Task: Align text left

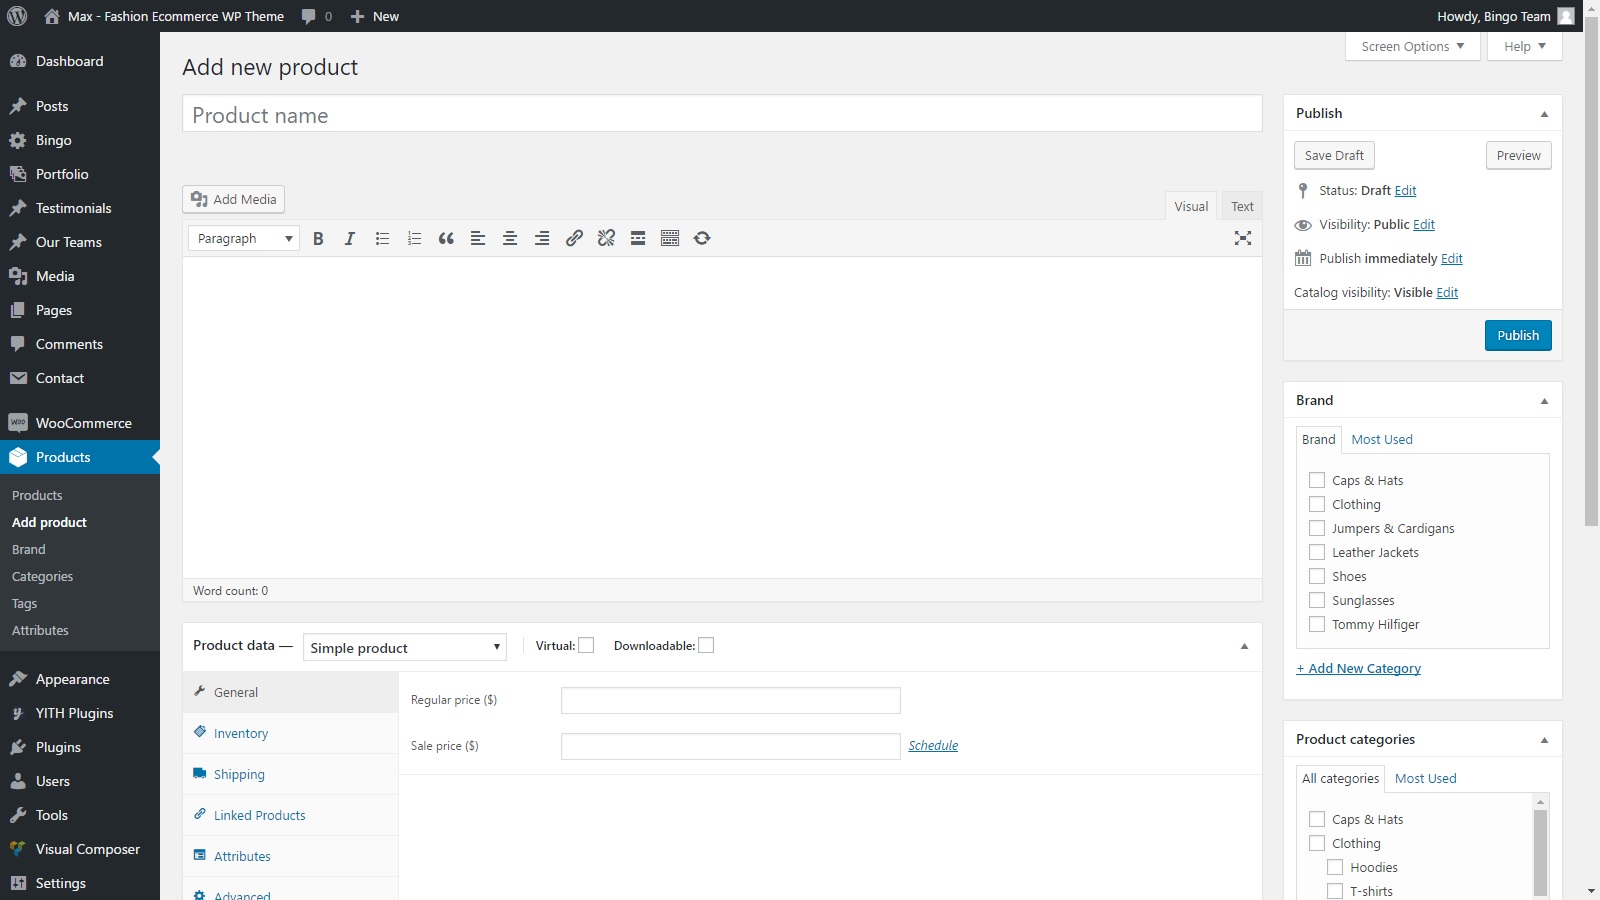Action: point(478,238)
